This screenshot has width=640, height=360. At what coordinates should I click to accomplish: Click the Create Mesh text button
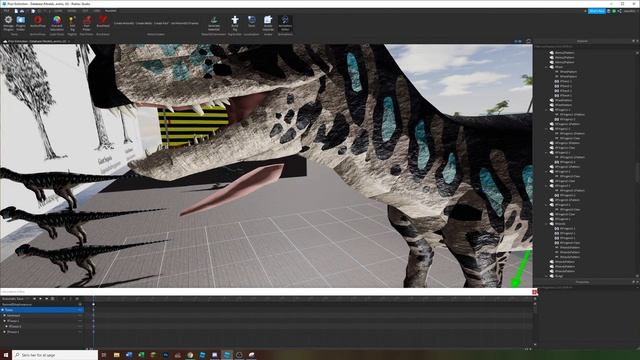144,23
